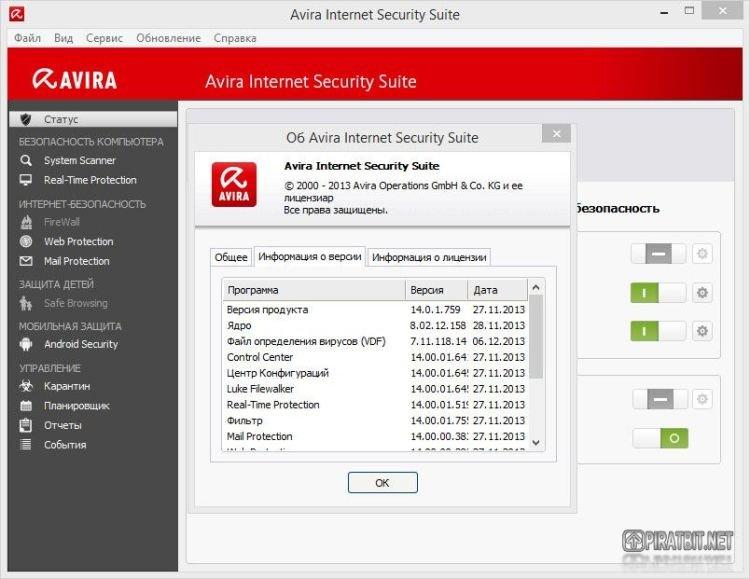This screenshot has height=579, width=750.
Task: Toggle the second green on switch
Action: (x=658, y=331)
